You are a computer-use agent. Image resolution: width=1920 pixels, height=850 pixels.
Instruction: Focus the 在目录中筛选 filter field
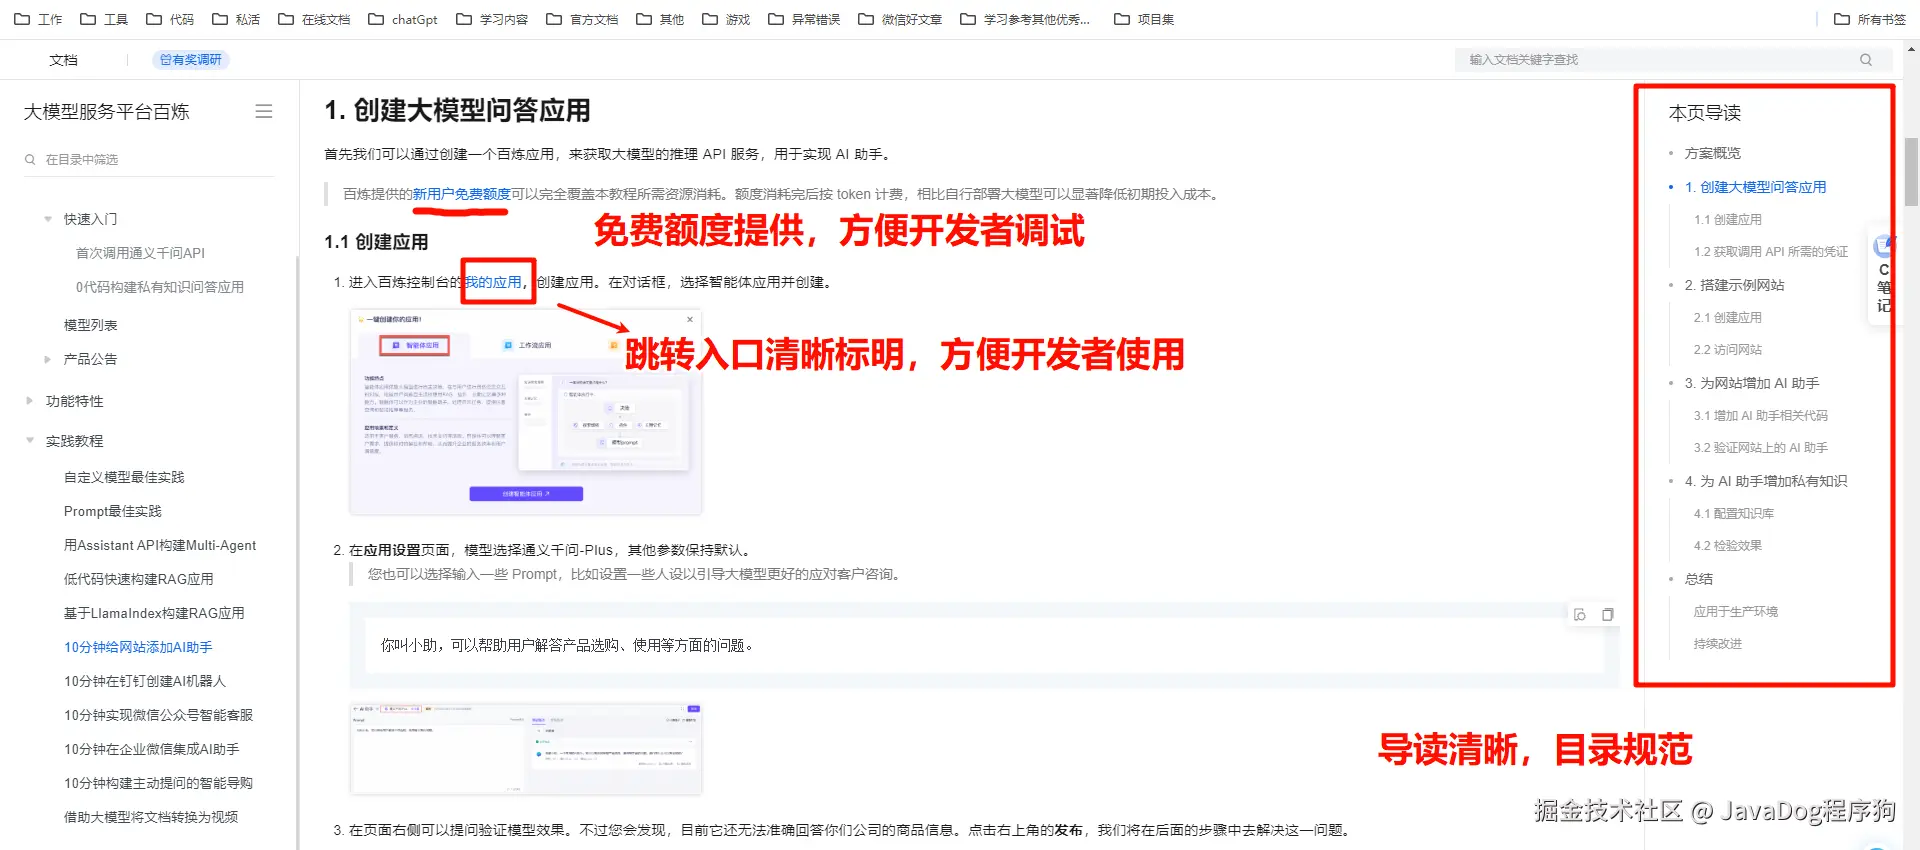(x=150, y=160)
